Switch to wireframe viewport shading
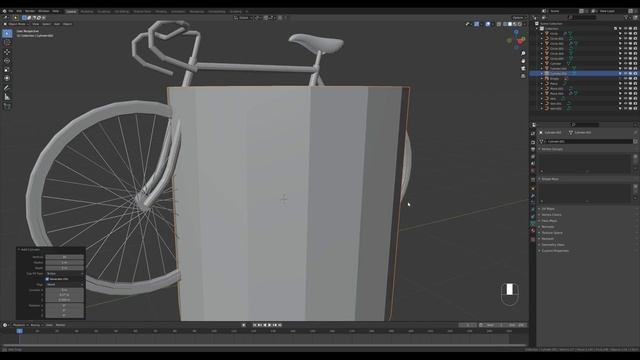640x360 pixels. 505,24
